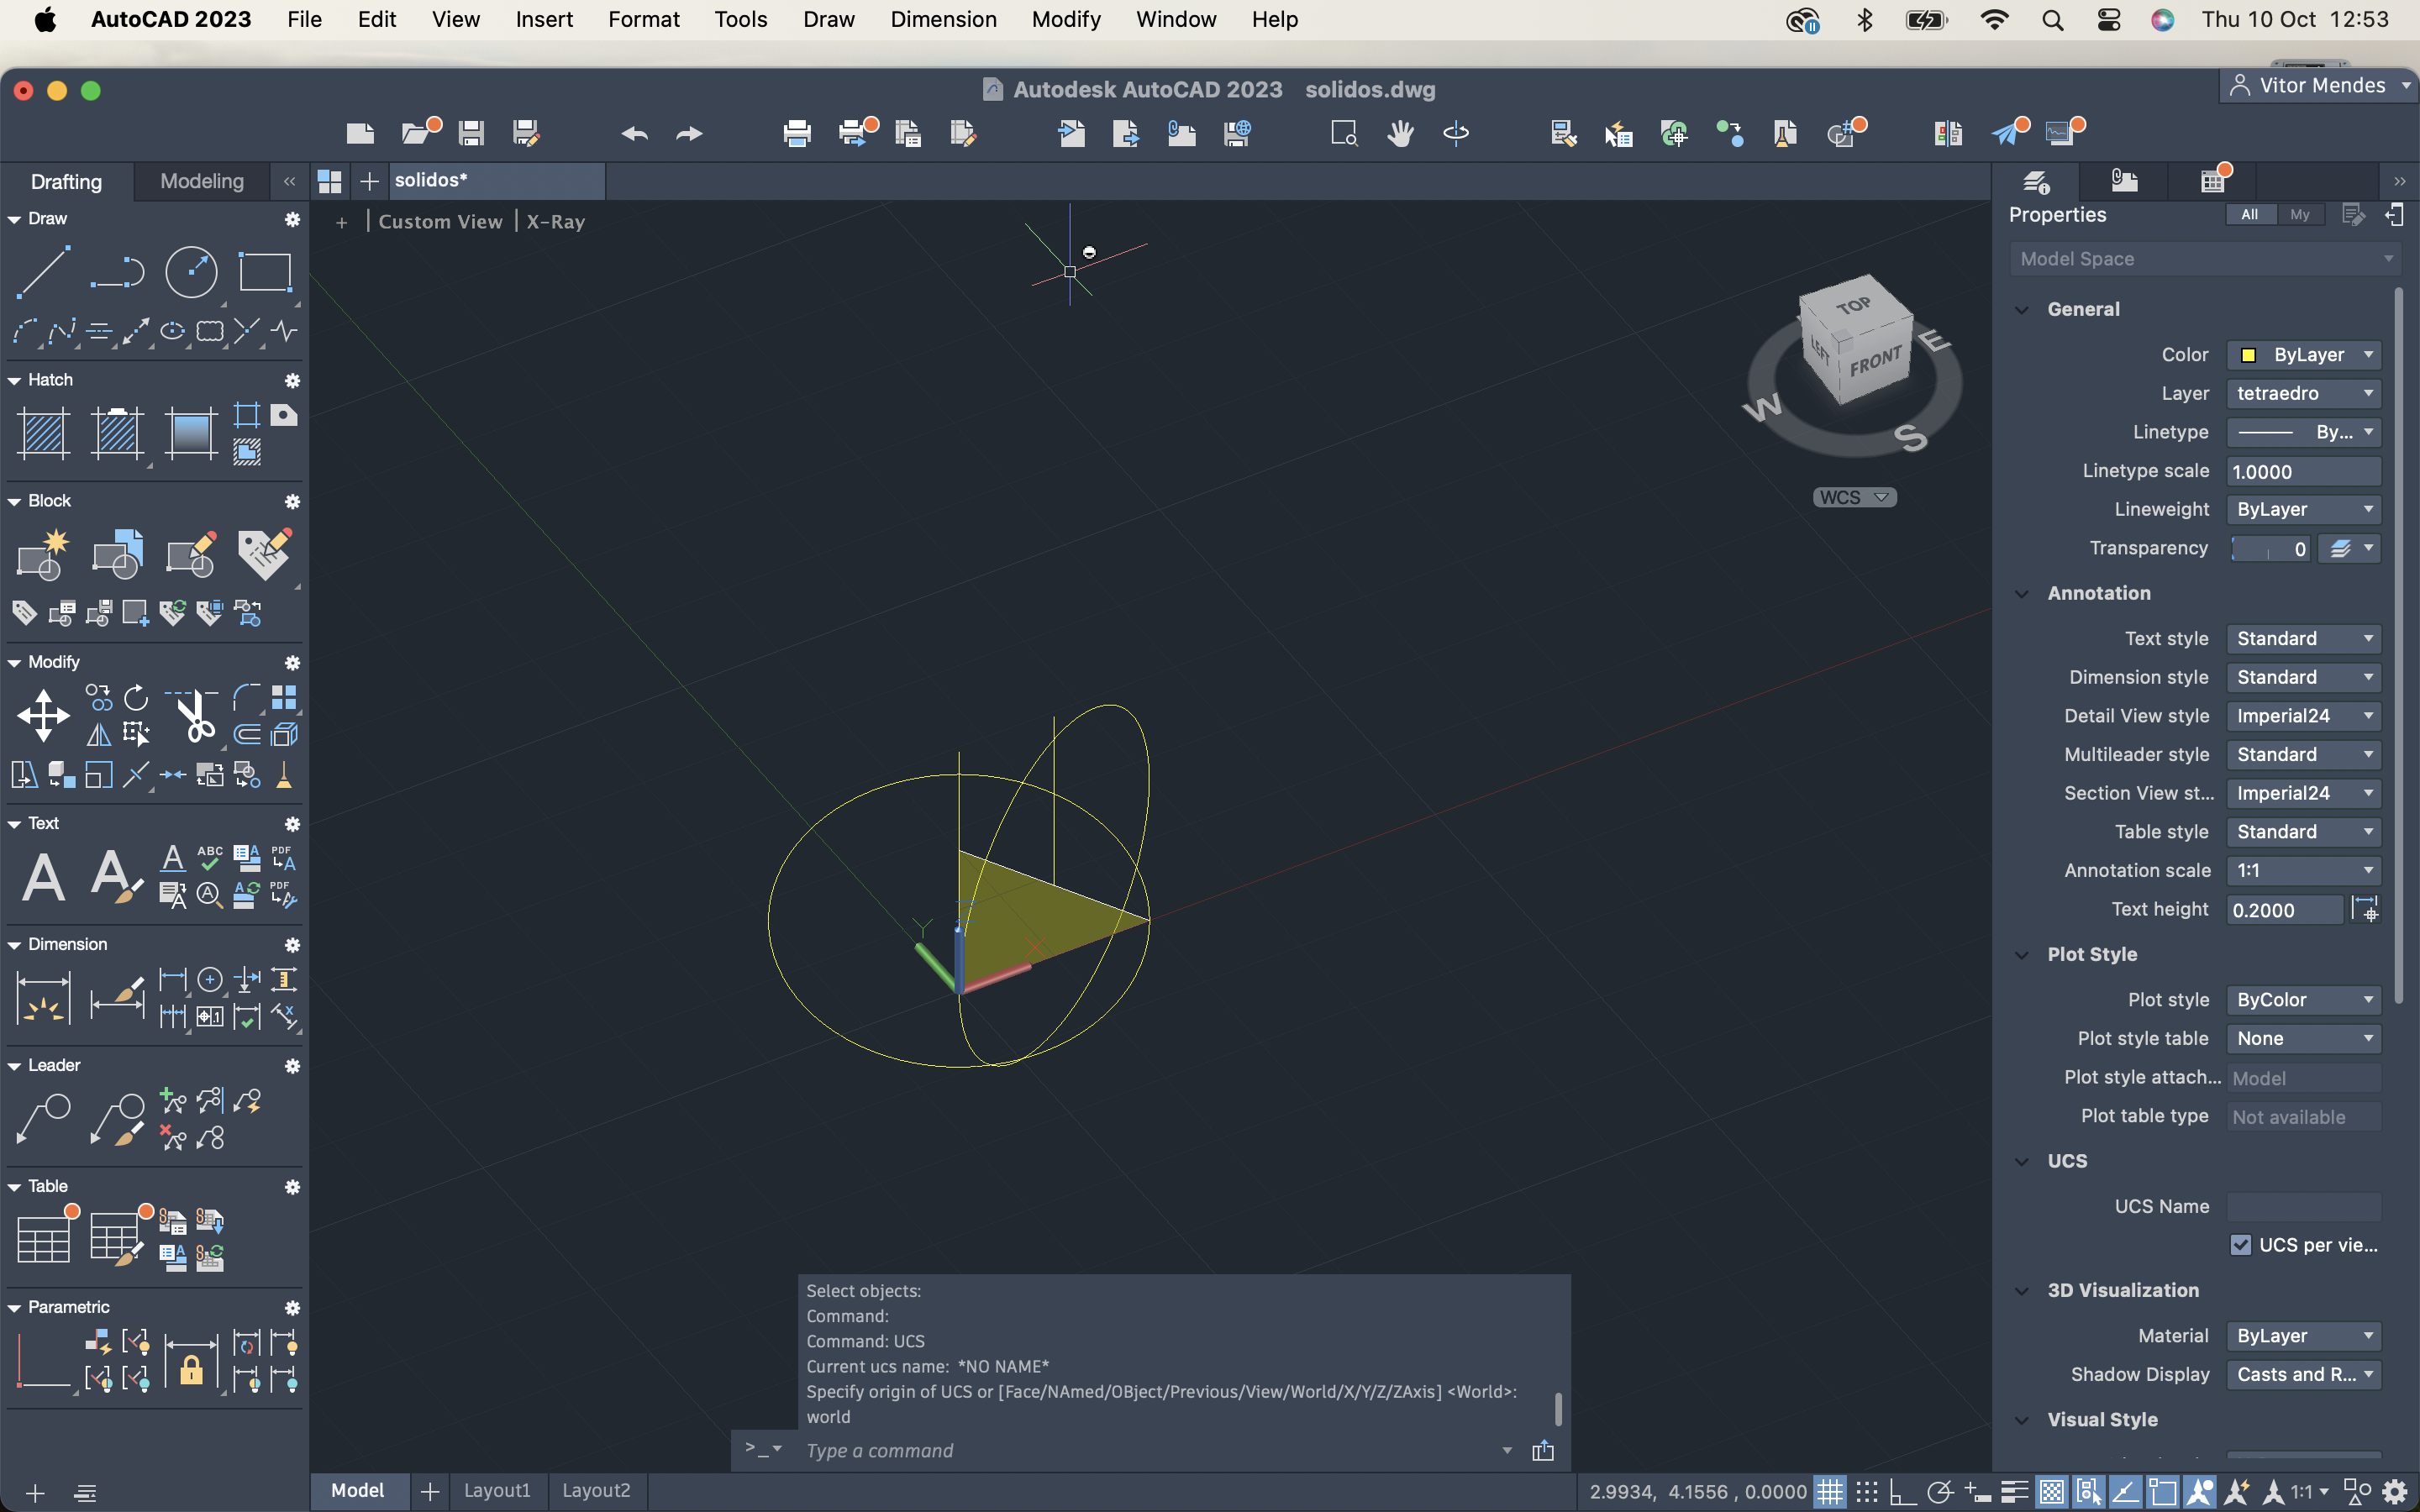The height and width of the screenshot is (1512, 2420).
Task: Collapse the General properties section
Action: pos(2021,309)
